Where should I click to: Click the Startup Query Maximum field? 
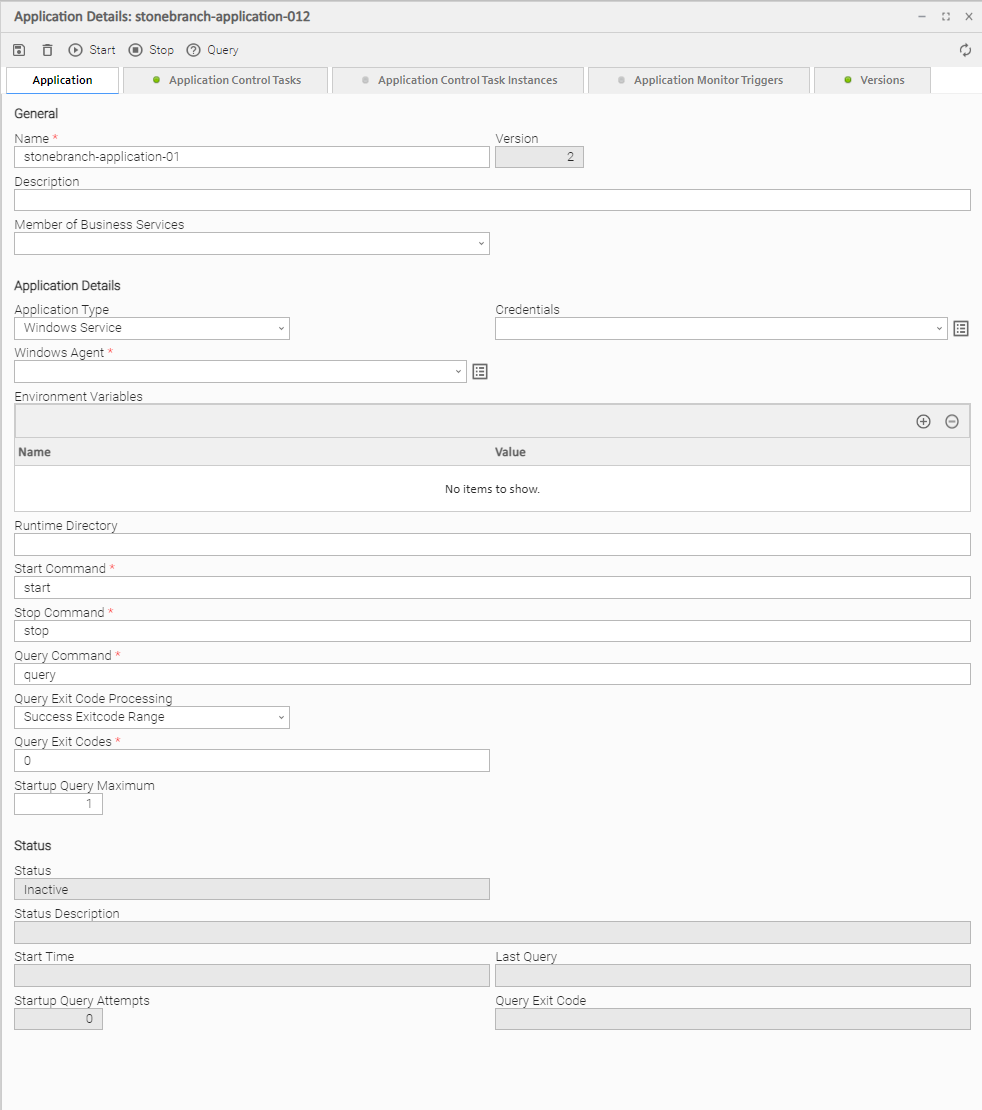[x=58, y=804]
